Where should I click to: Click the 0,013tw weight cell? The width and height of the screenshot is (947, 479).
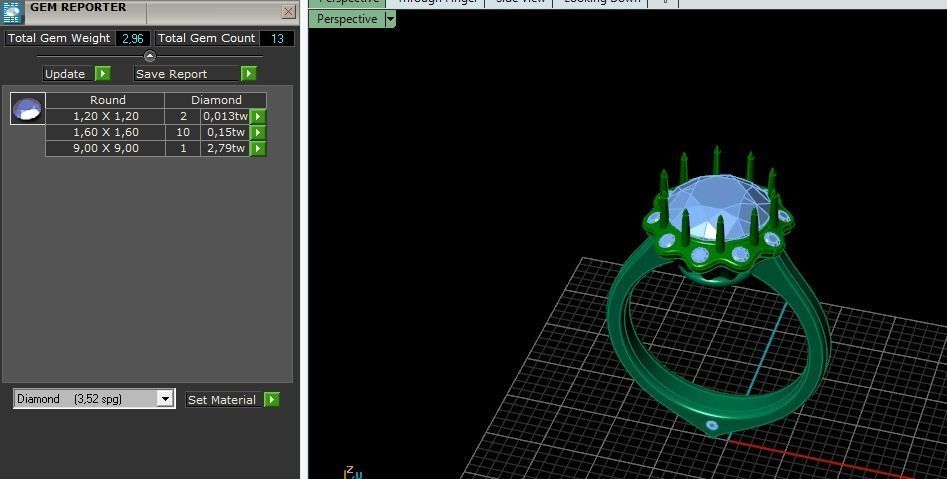point(225,116)
